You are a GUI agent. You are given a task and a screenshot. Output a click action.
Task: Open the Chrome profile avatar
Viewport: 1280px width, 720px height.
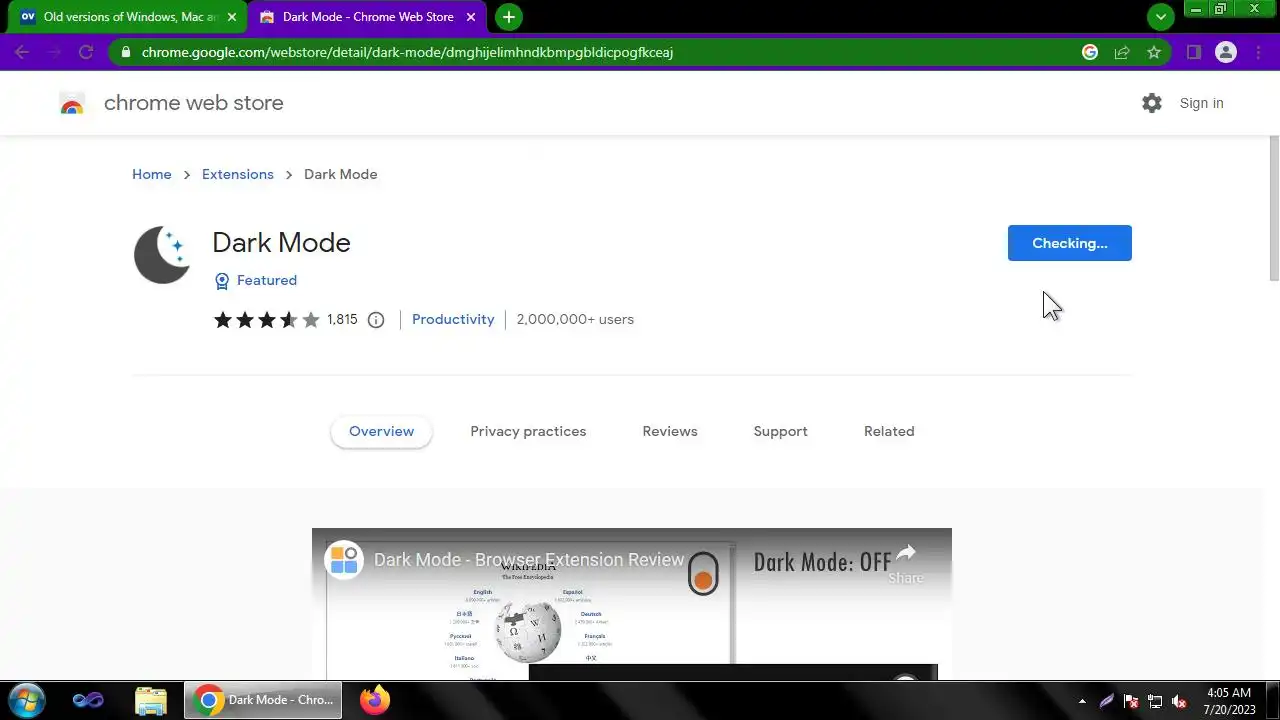(x=1226, y=52)
